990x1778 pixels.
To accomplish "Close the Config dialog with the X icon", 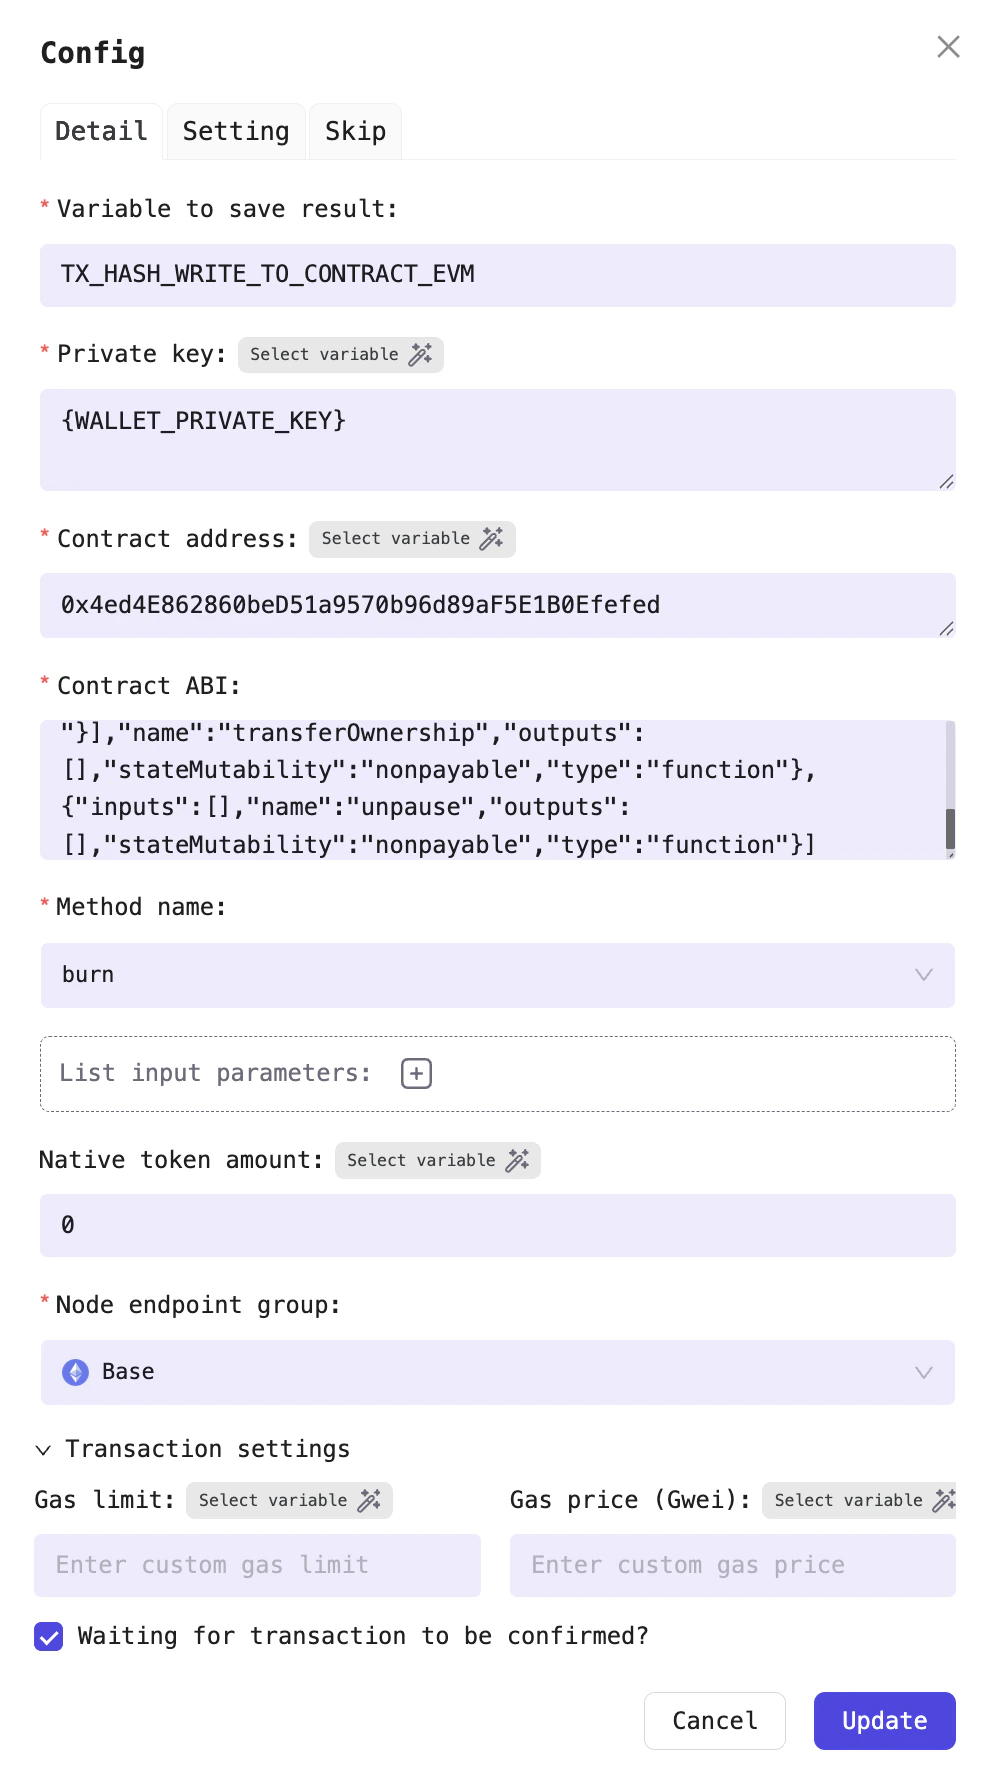I will tap(948, 46).
